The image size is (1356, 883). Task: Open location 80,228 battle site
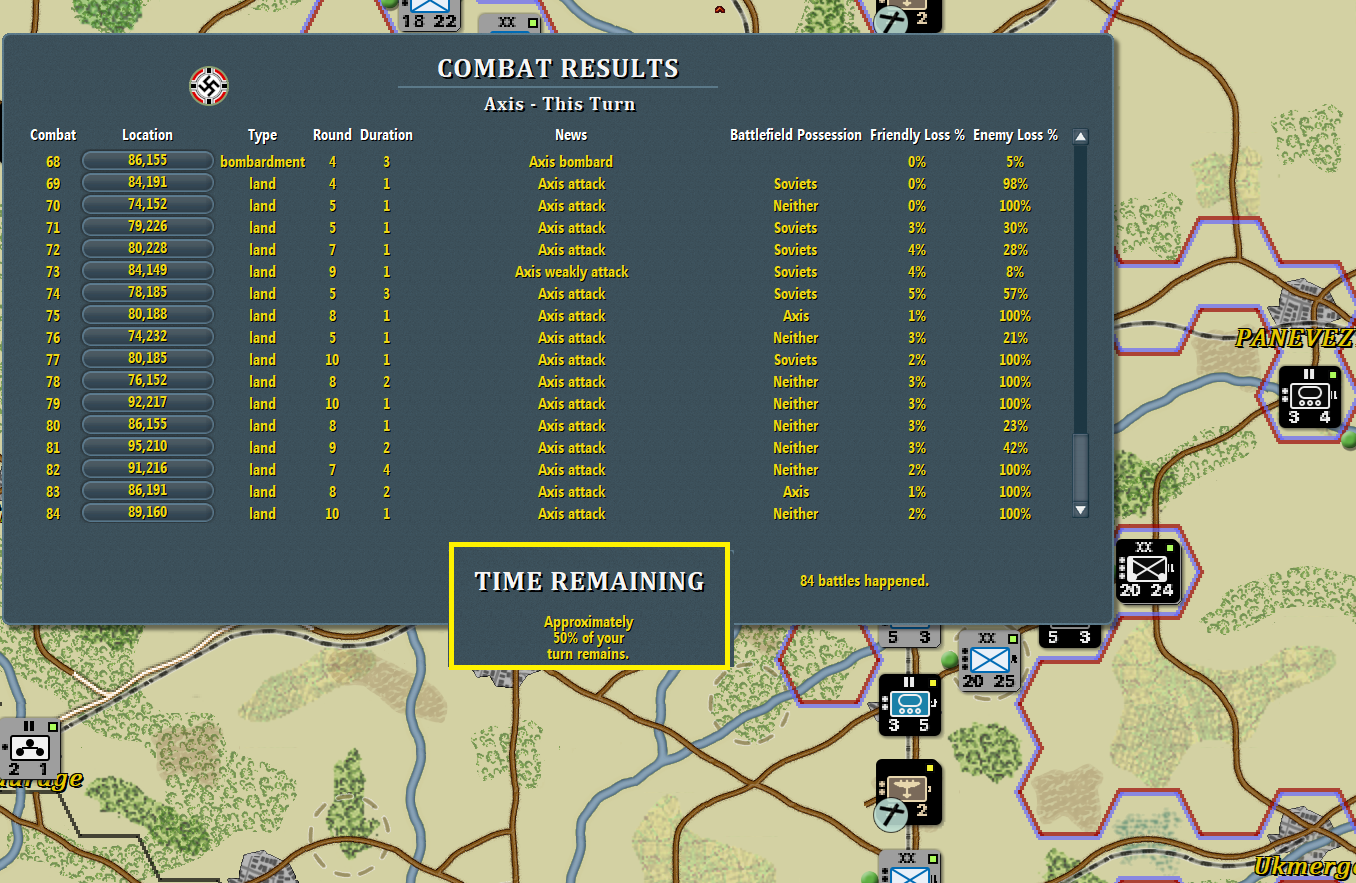pos(147,249)
